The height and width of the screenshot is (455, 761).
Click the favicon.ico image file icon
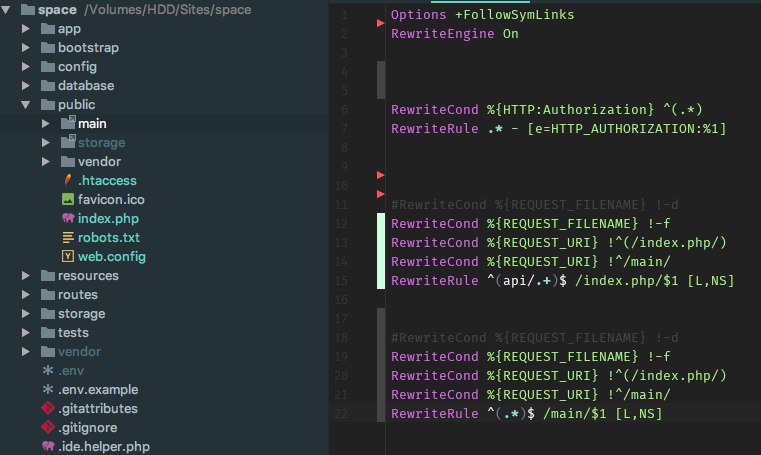click(x=68, y=199)
